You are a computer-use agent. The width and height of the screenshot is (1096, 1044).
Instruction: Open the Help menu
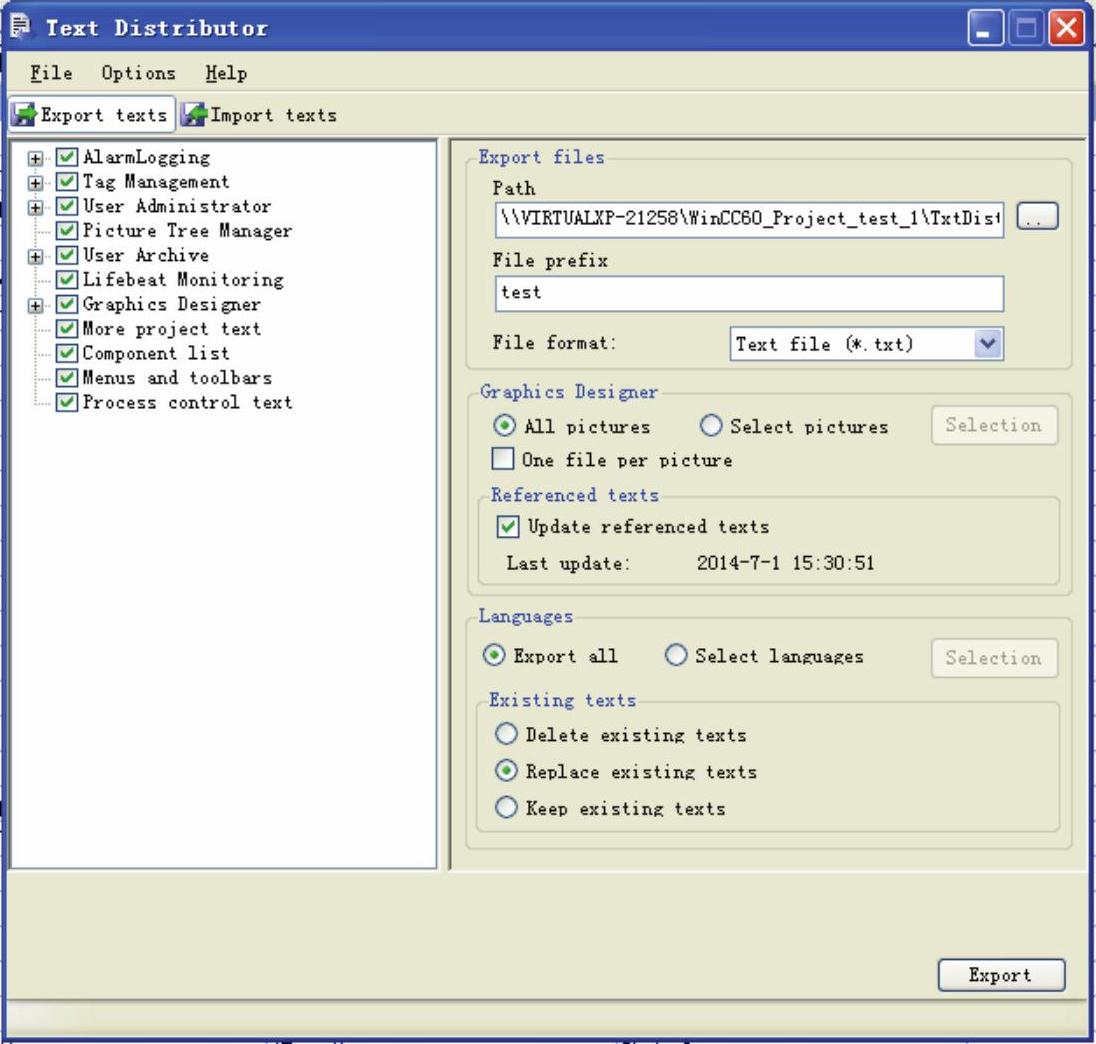click(x=226, y=73)
